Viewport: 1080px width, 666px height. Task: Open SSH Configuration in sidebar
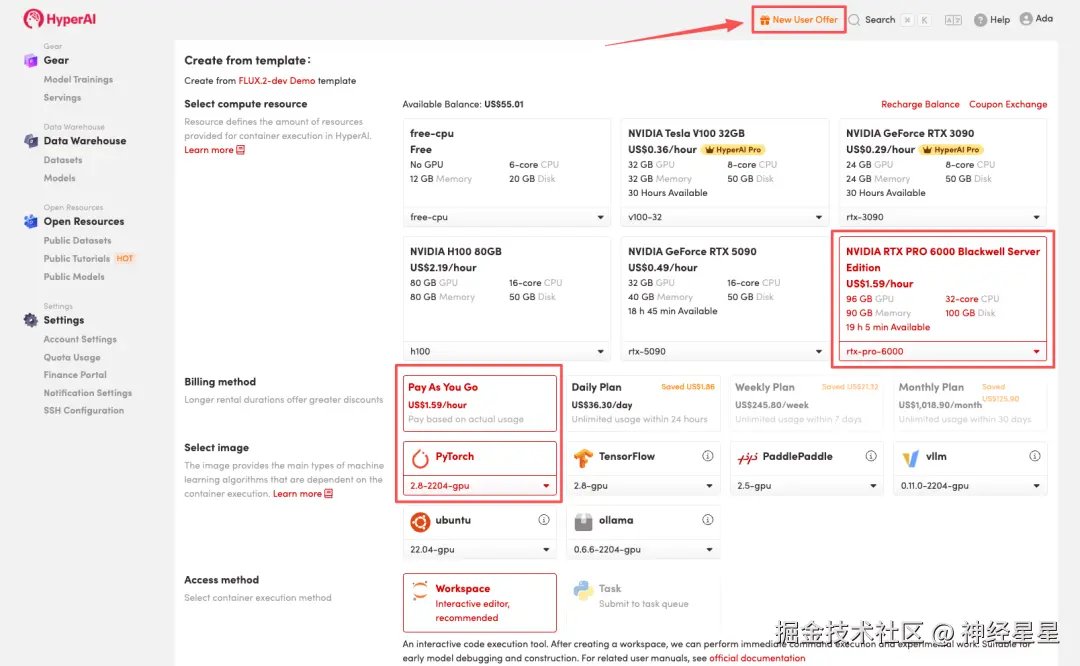[x=83, y=410]
